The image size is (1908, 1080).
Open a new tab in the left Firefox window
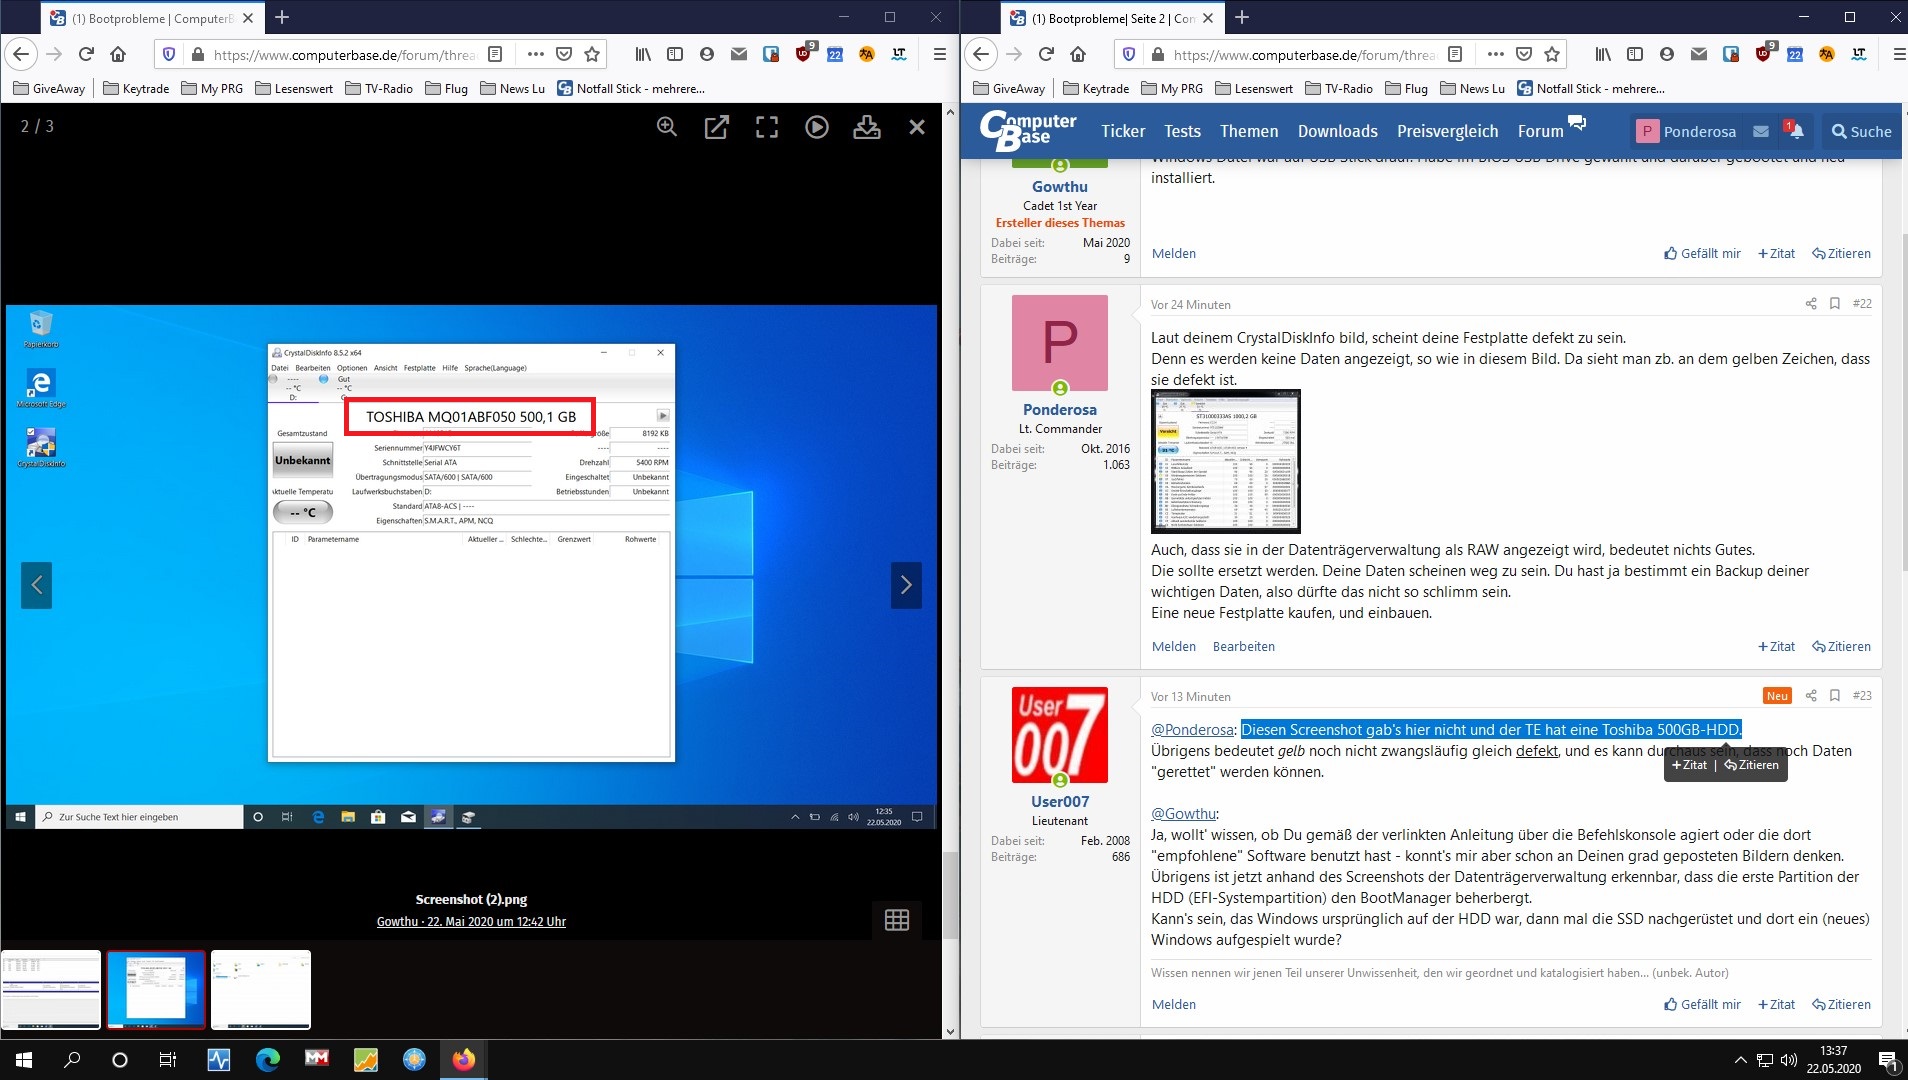(x=282, y=17)
